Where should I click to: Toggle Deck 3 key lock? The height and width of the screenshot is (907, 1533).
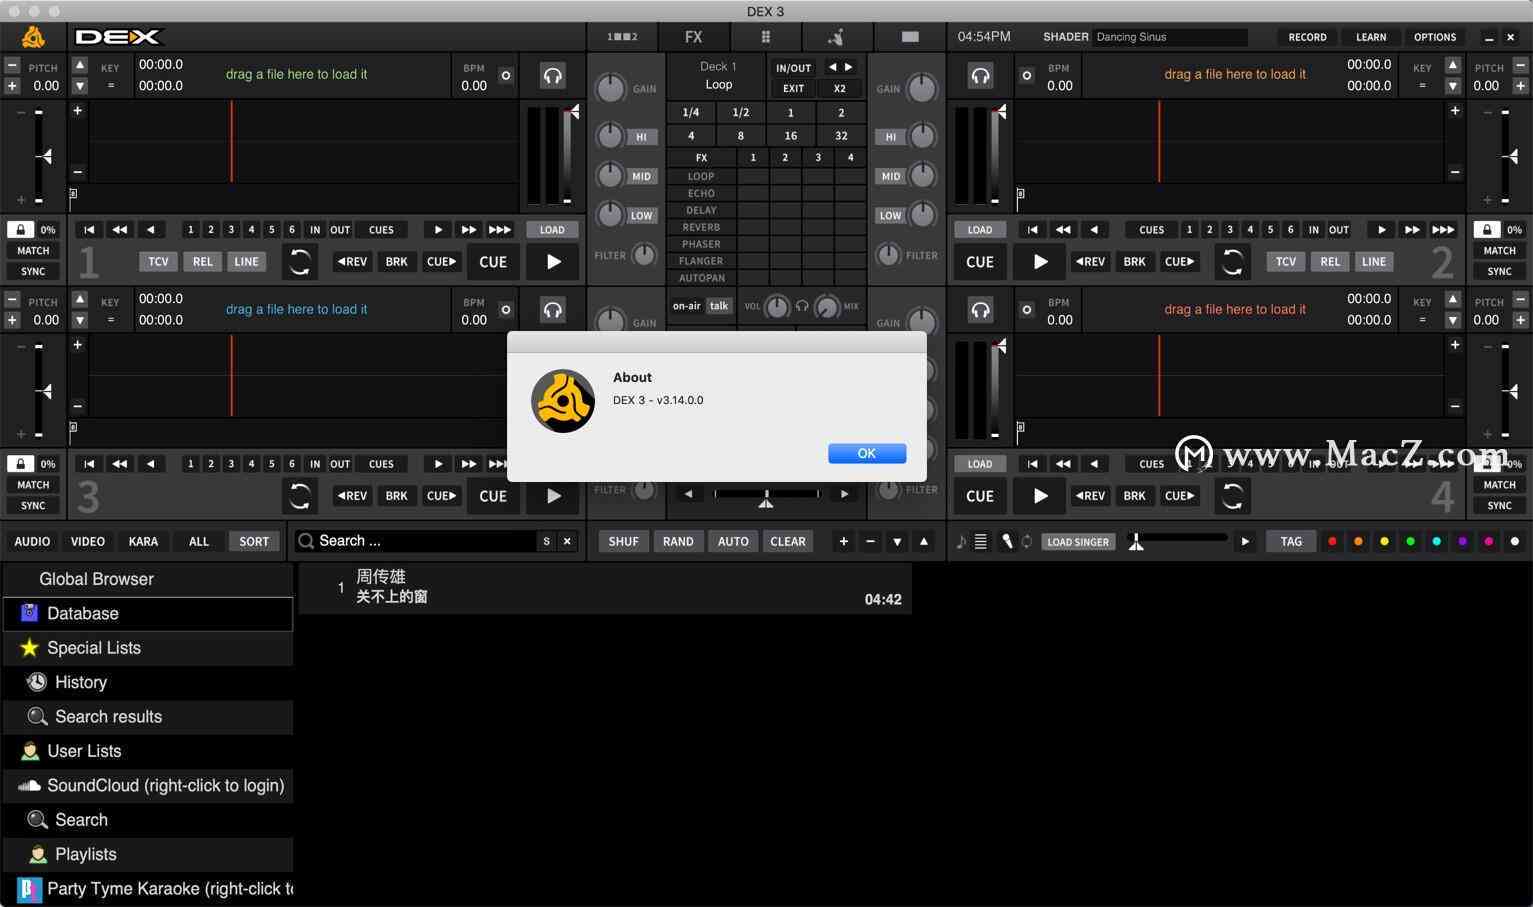tap(20, 464)
